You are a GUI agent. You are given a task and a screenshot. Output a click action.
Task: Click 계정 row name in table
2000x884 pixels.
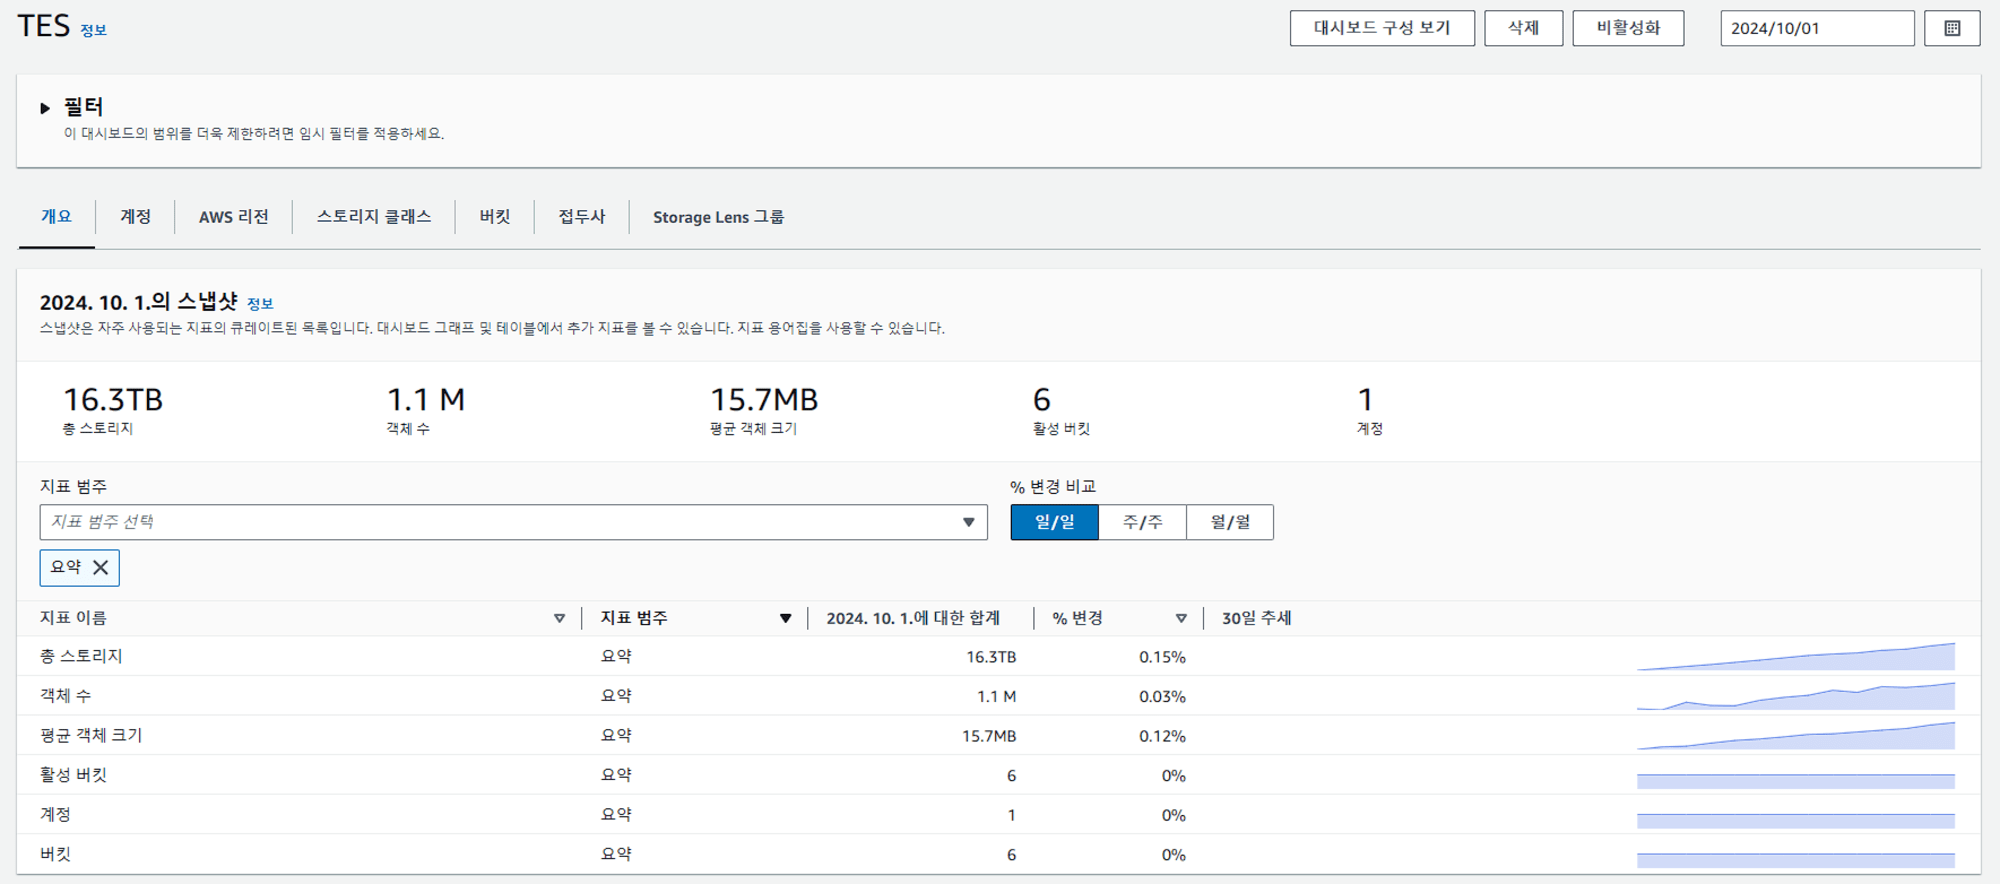coord(55,815)
